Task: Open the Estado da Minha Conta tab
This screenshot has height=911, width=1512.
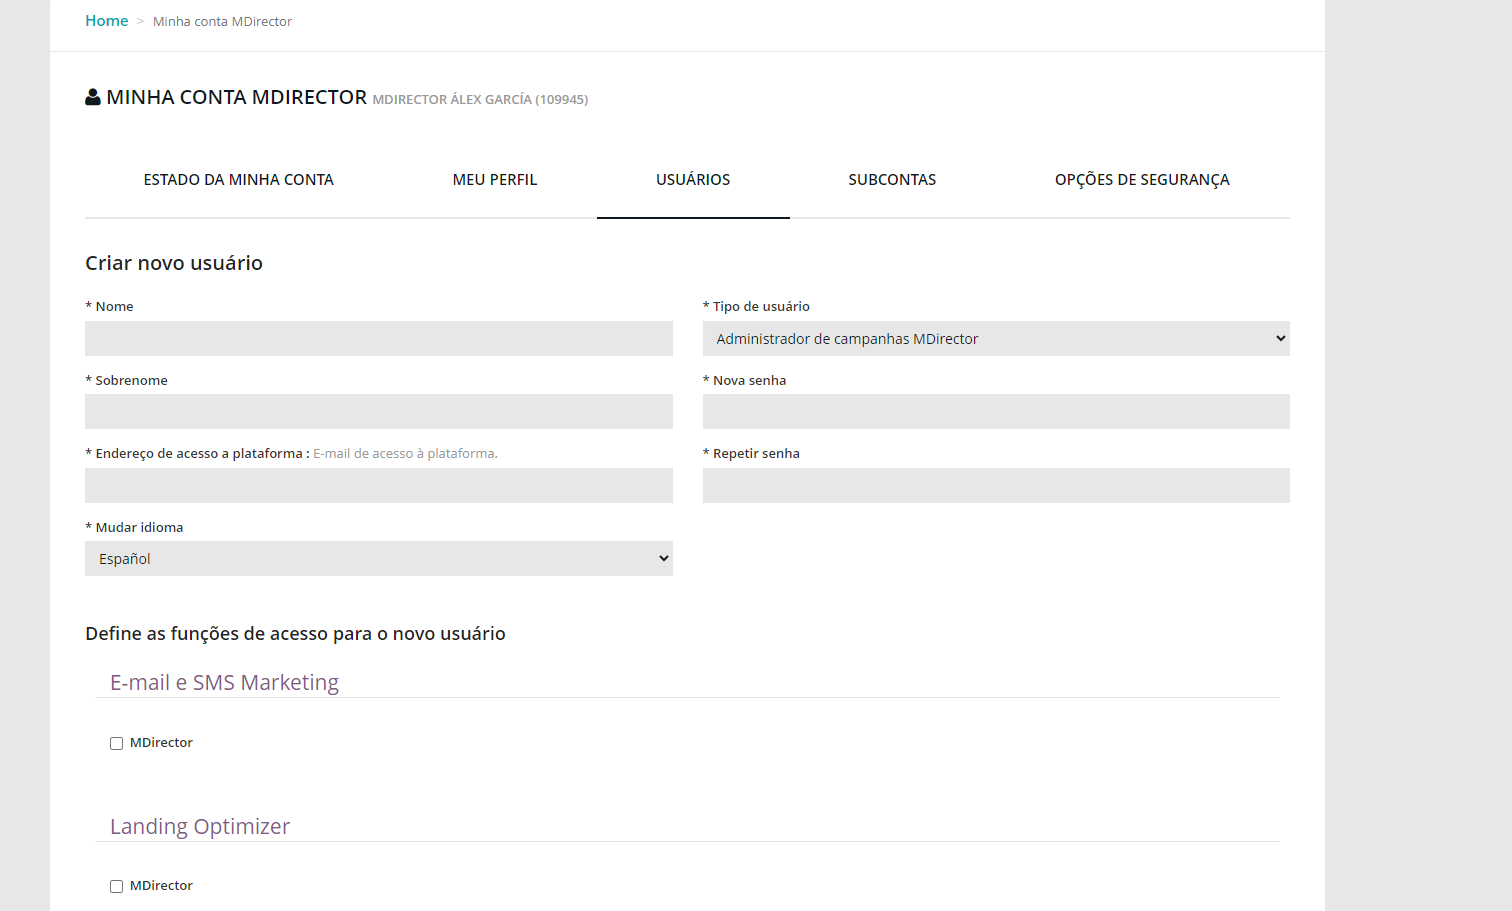Action: pos(238,180)
